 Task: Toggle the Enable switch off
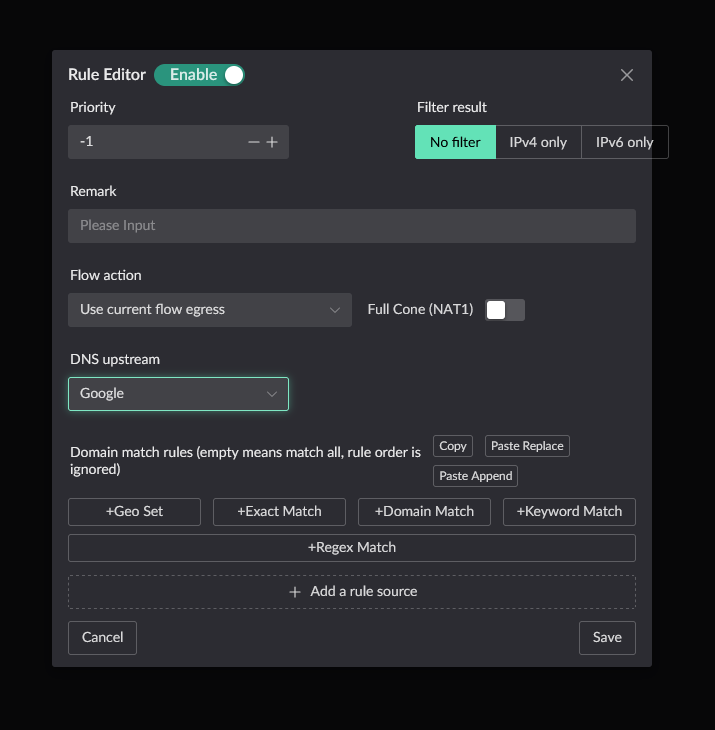(199, 75)
